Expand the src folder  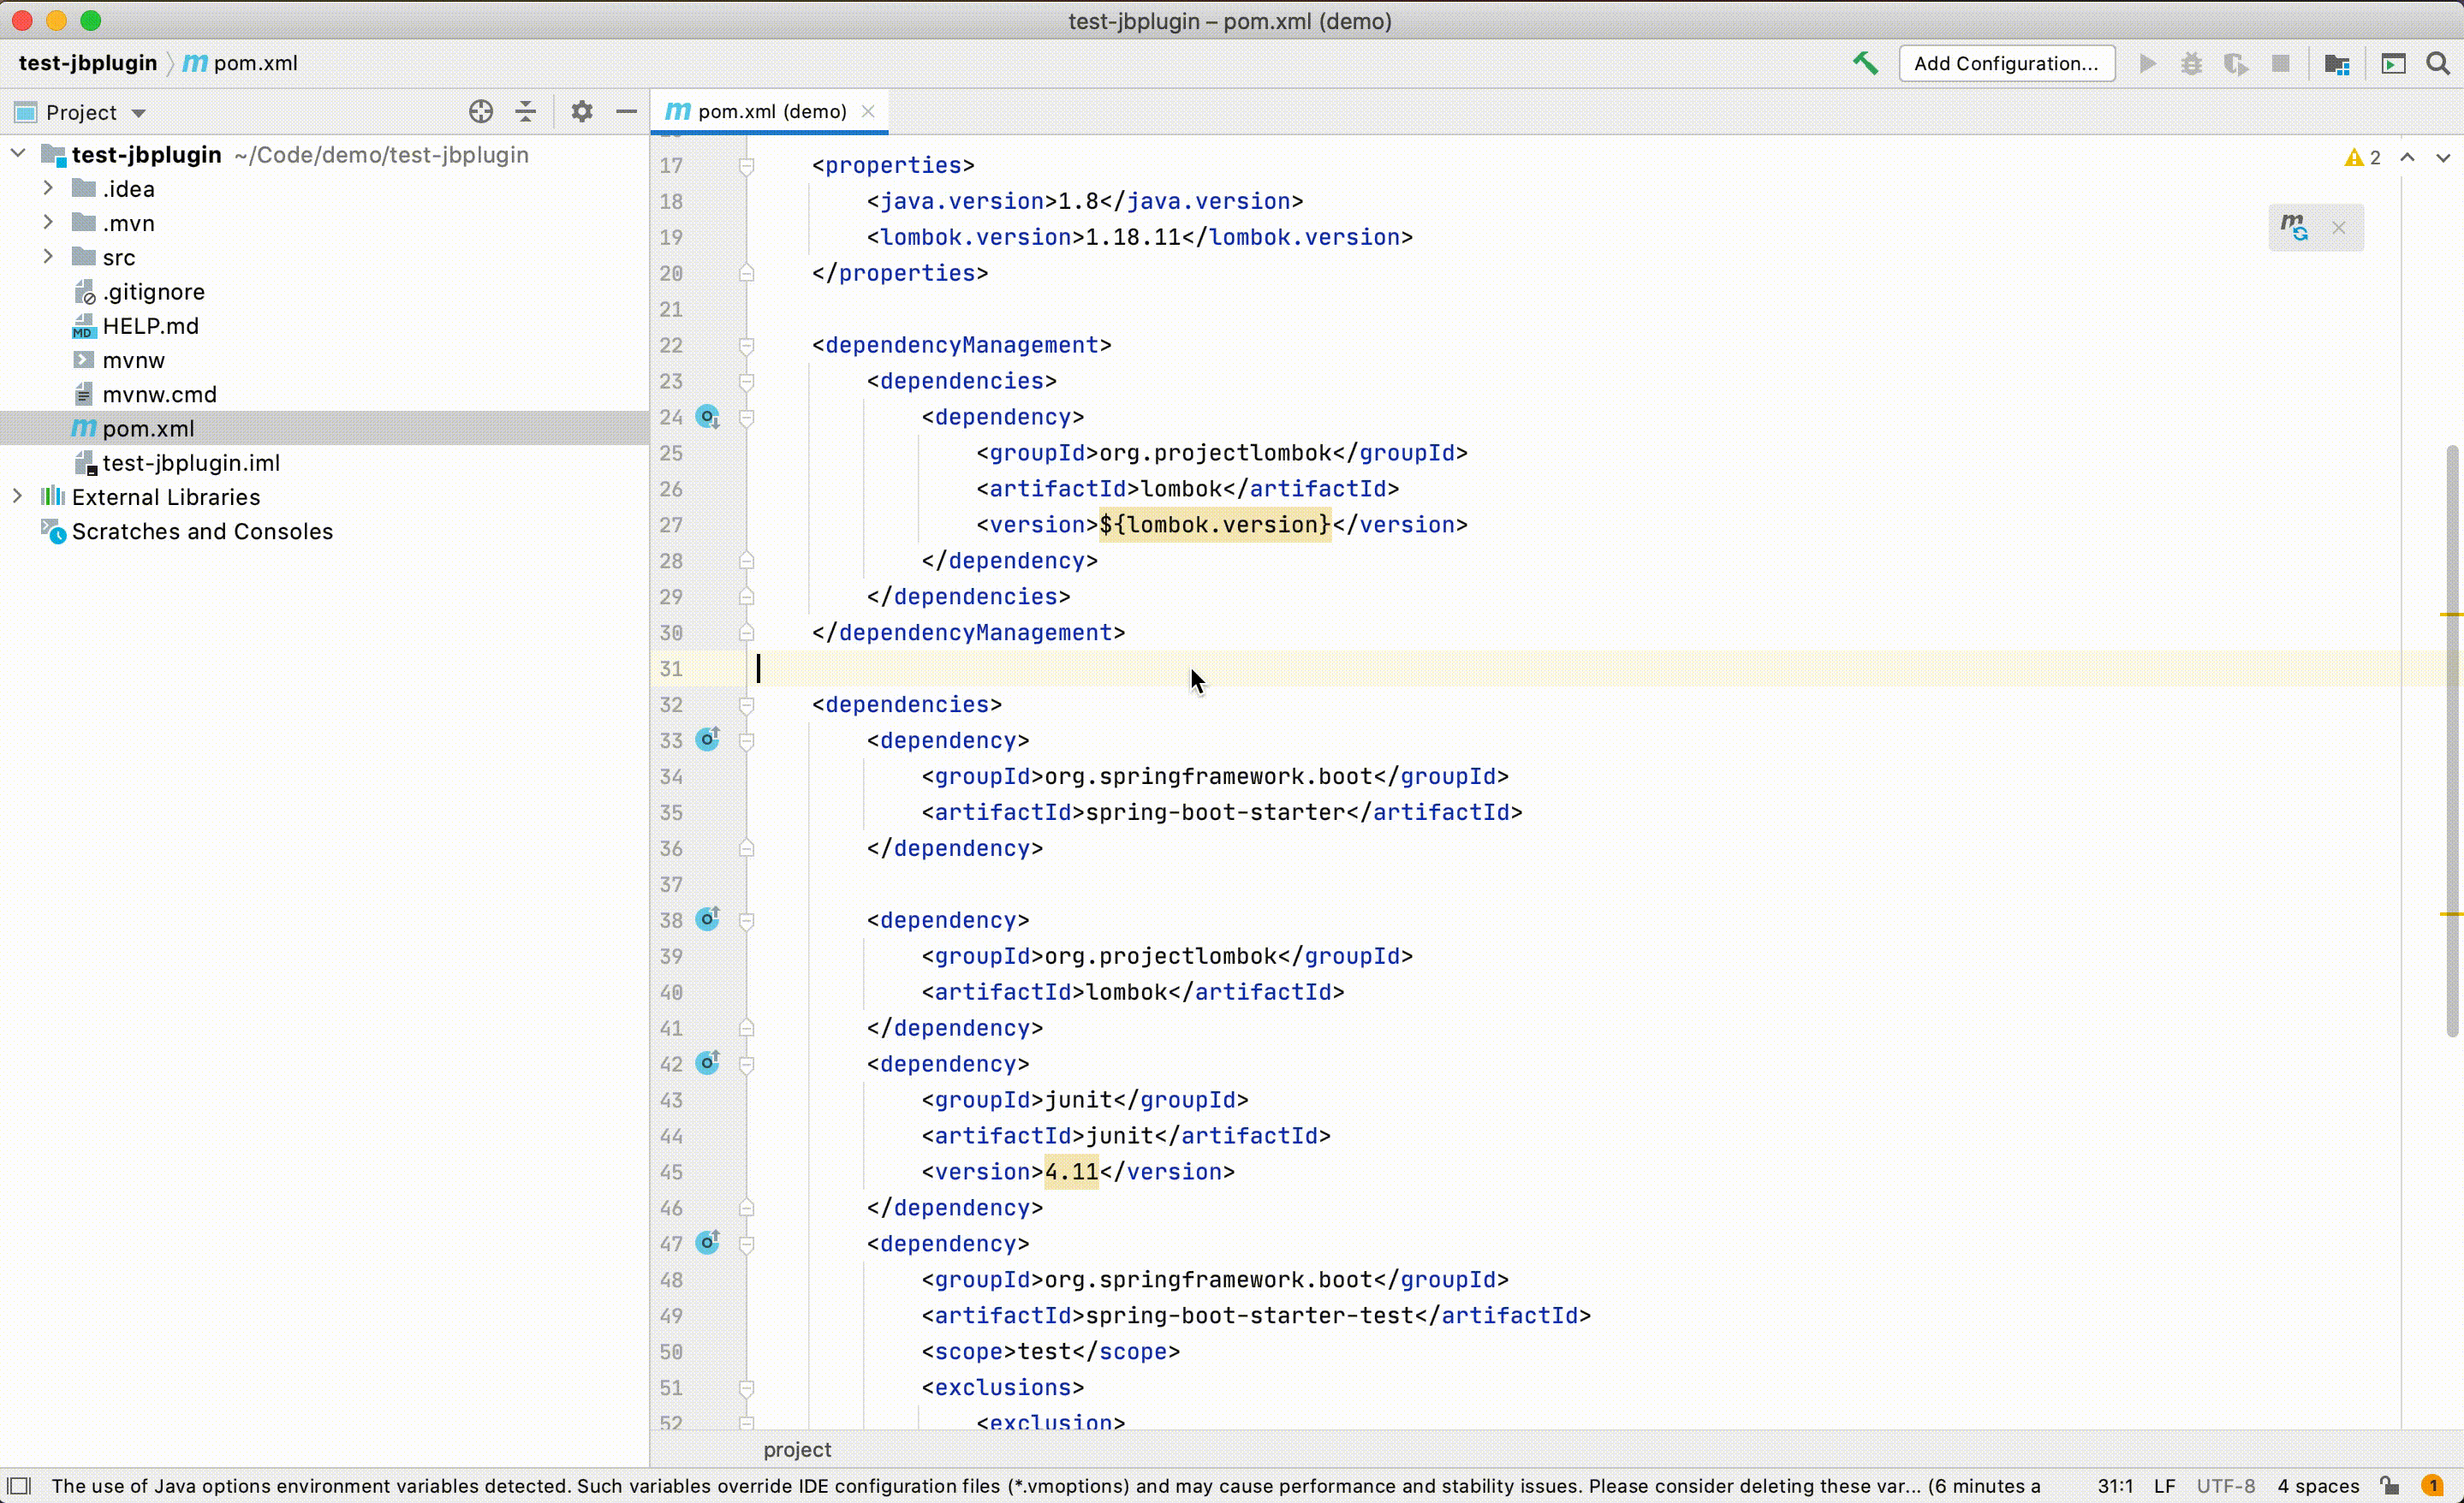point(48,257)
